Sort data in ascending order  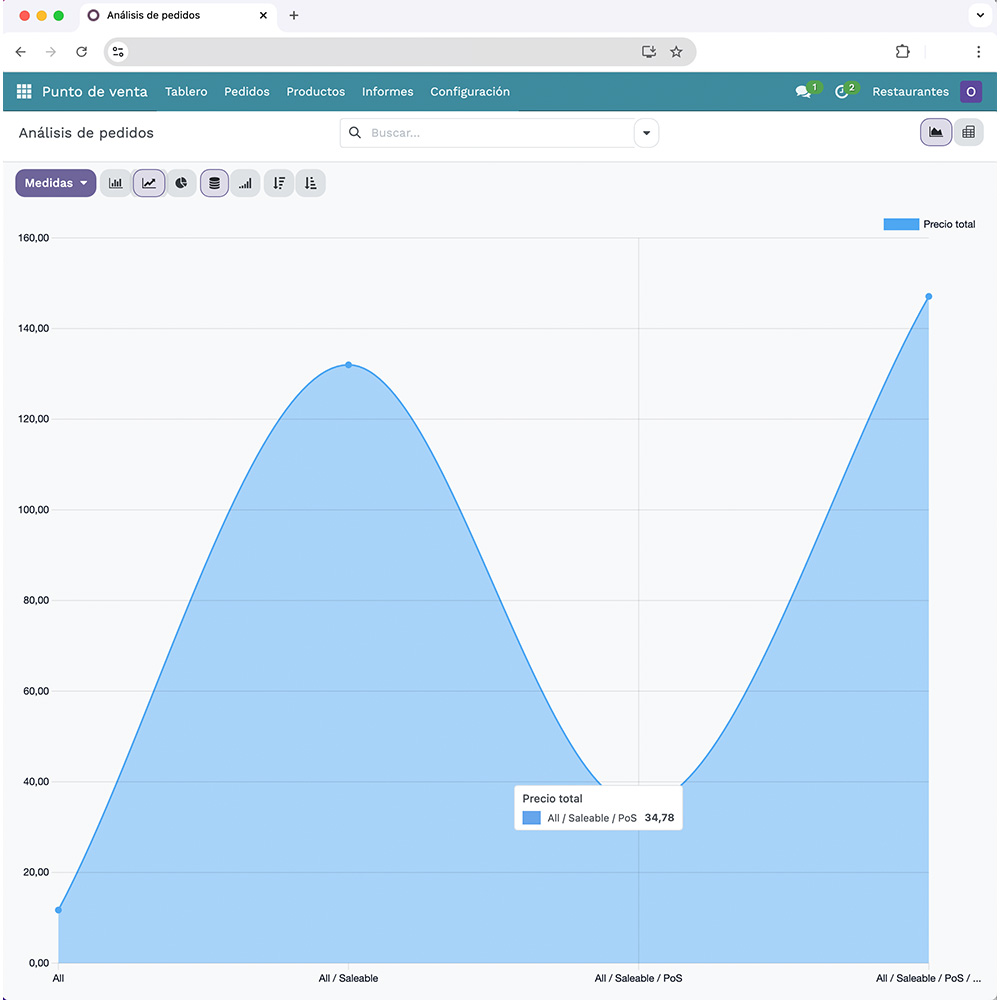(x=311, y=183)
